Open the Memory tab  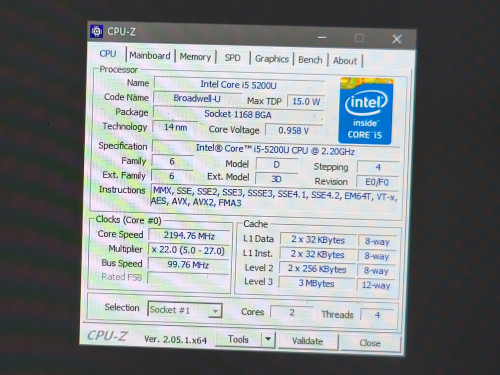point(195,57)
